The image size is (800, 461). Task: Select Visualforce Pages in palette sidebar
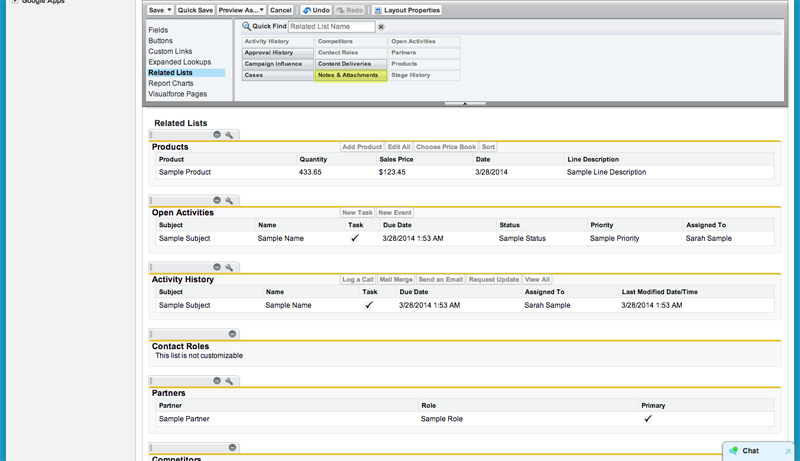pos(177,94)
